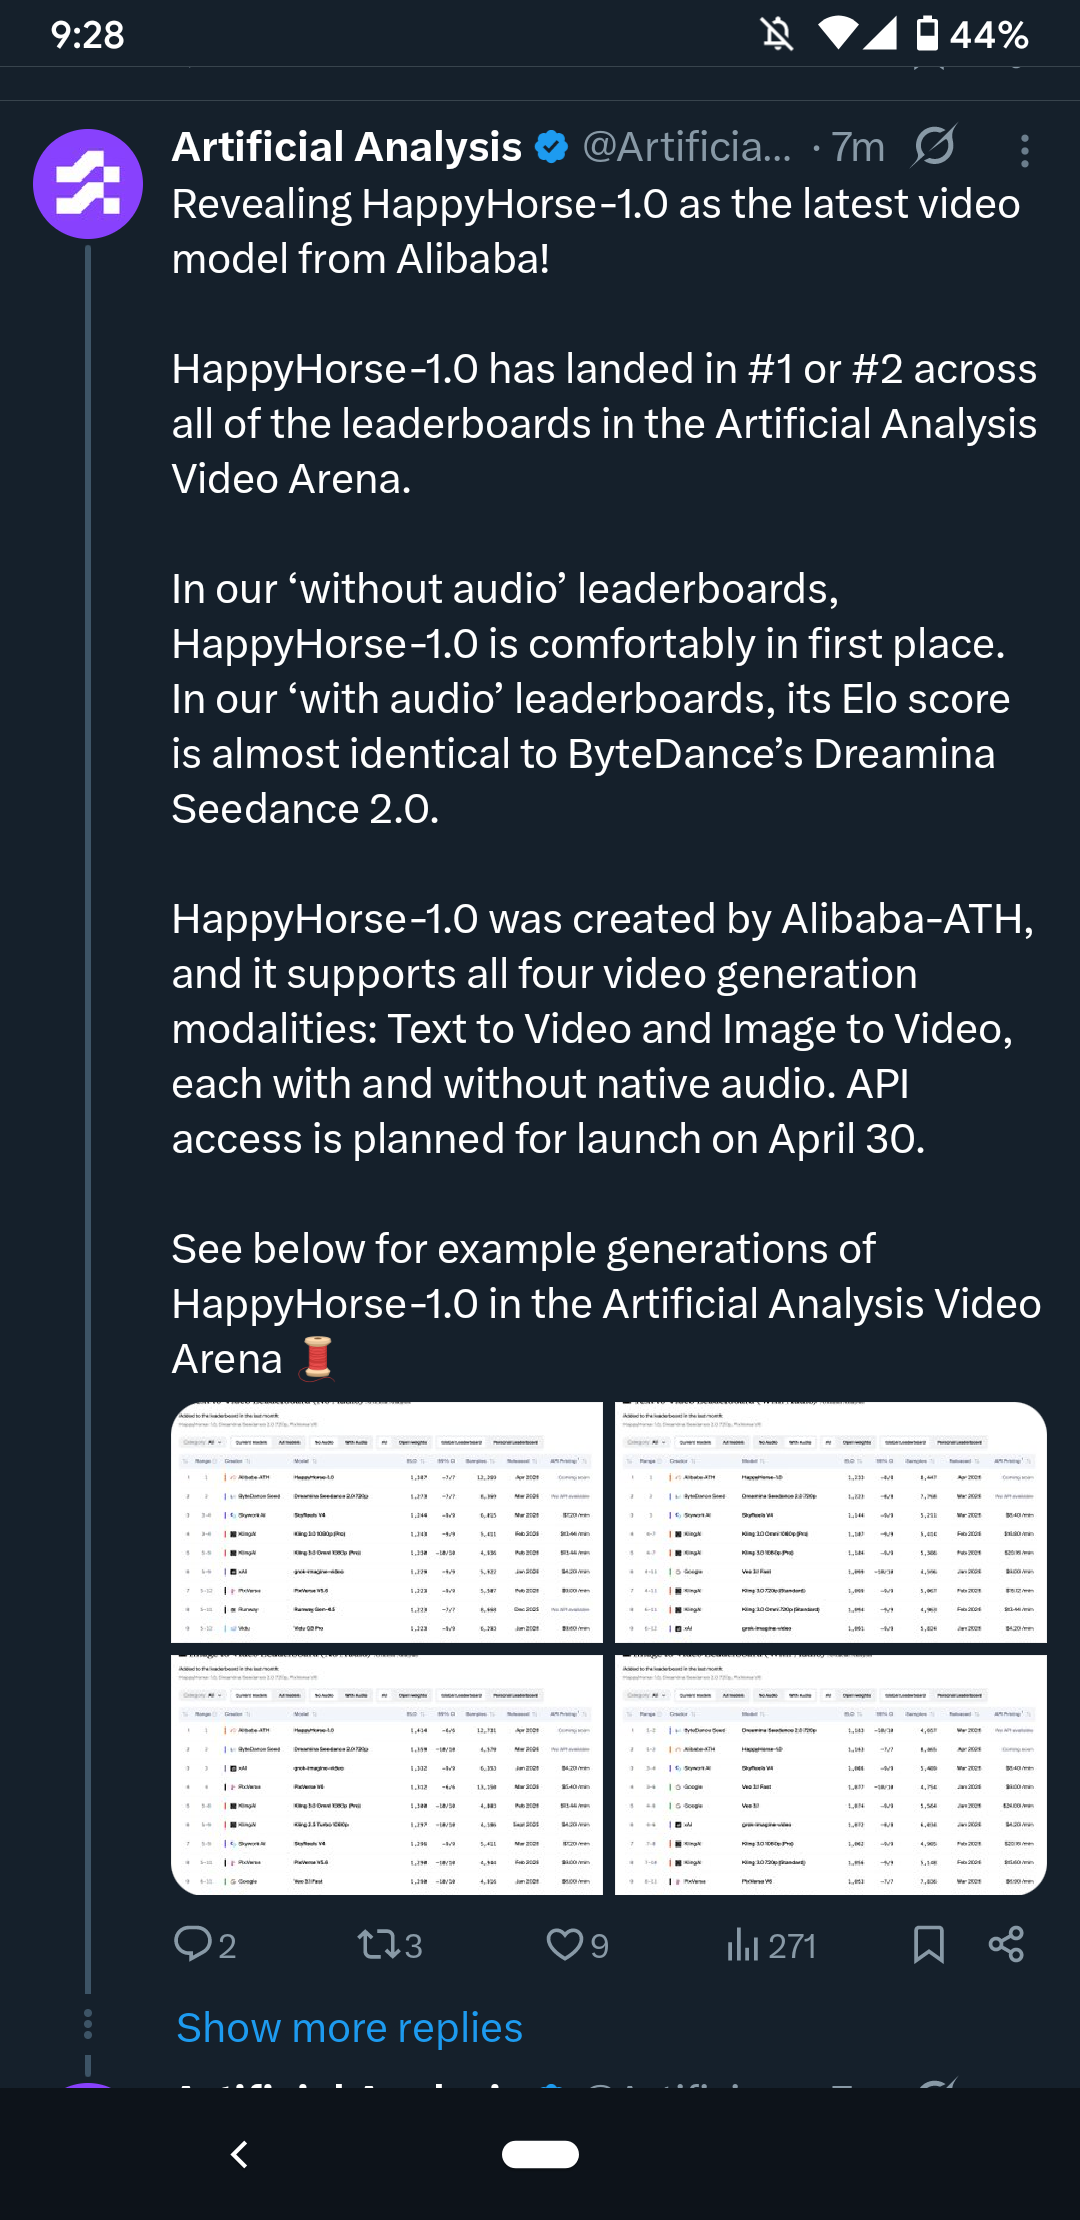
Task: Tap the @Artificia... handle text
Action: (x=687, y=148)
